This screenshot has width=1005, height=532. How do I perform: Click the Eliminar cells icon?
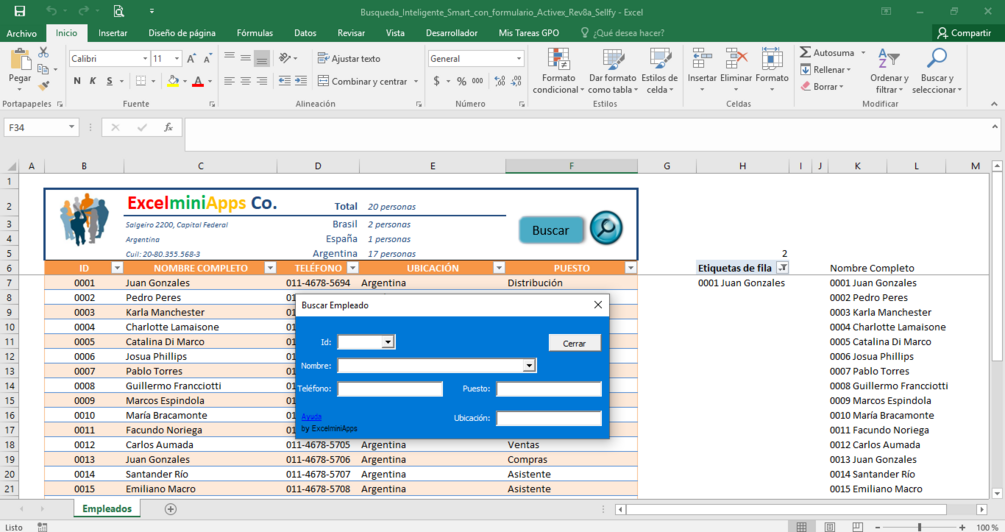tap(736, 59)
